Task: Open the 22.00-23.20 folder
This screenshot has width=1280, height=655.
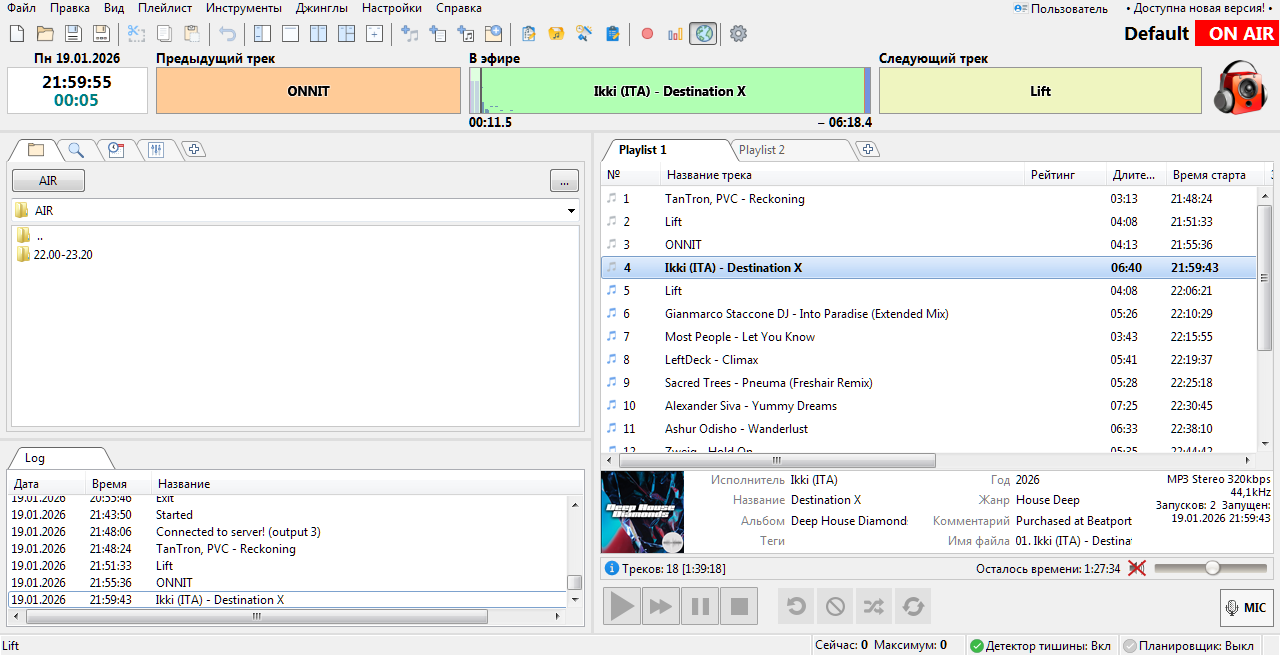Action: click(62, 254)
